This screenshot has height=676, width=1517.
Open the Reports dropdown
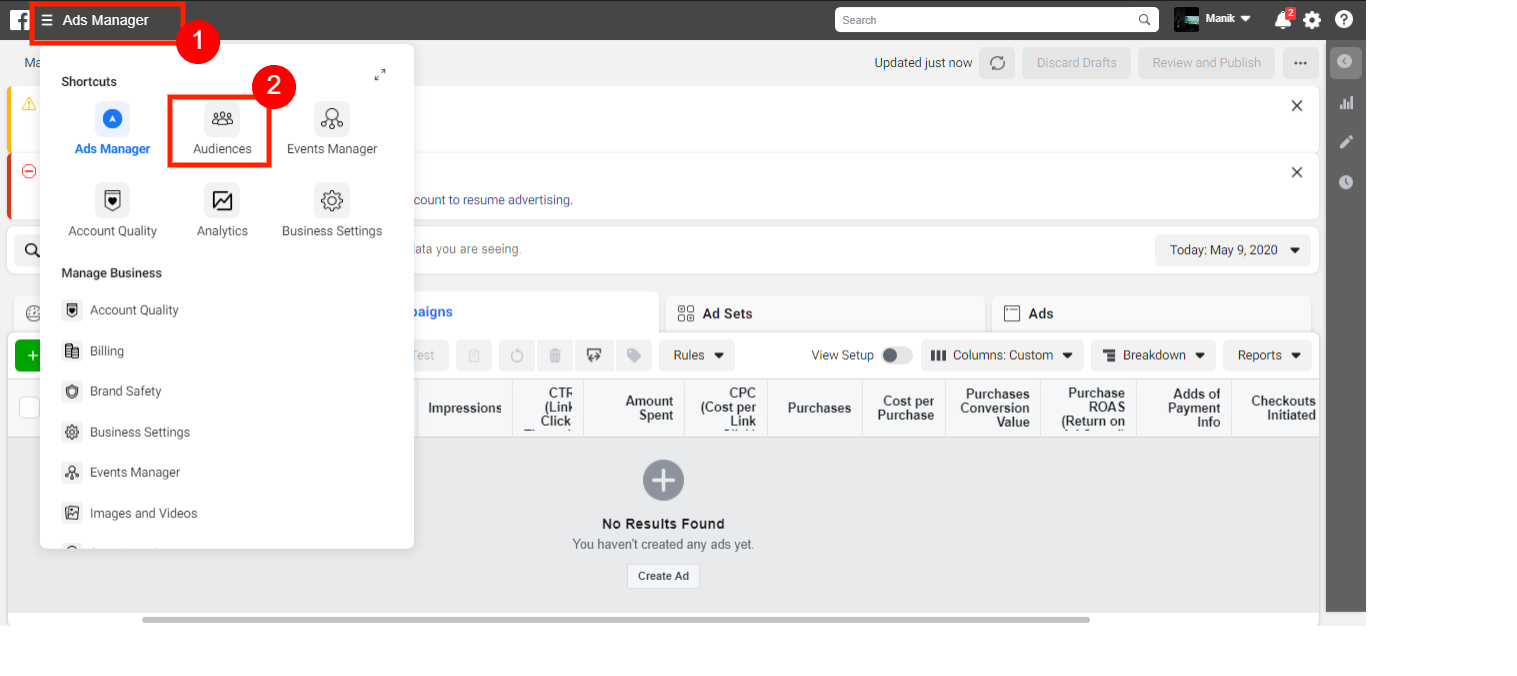tap(1267, 355)
